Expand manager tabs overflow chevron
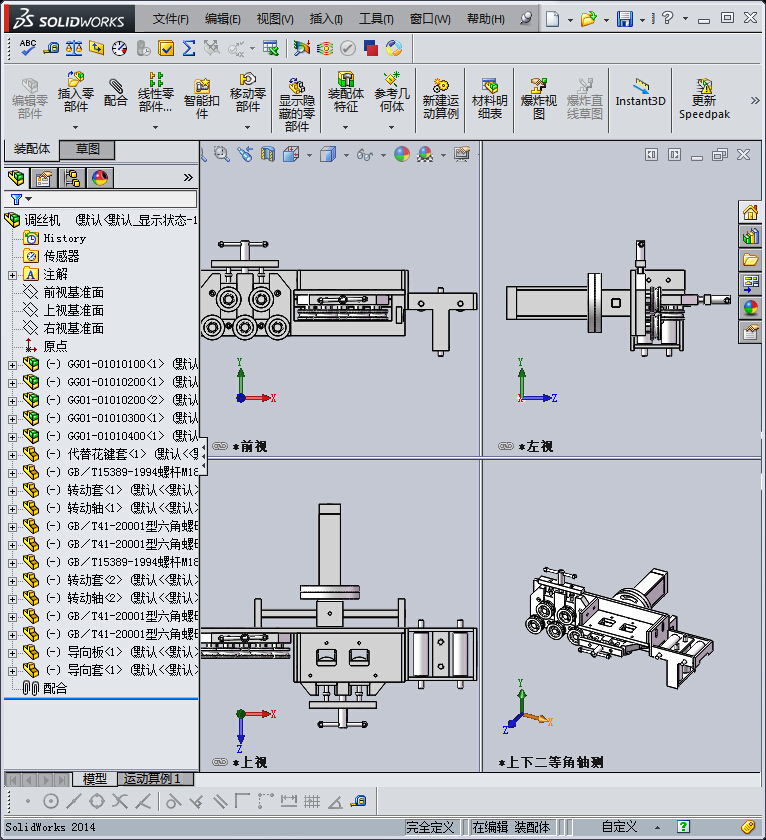The height and width of the screenshot is (840, 766). [188, 177]
